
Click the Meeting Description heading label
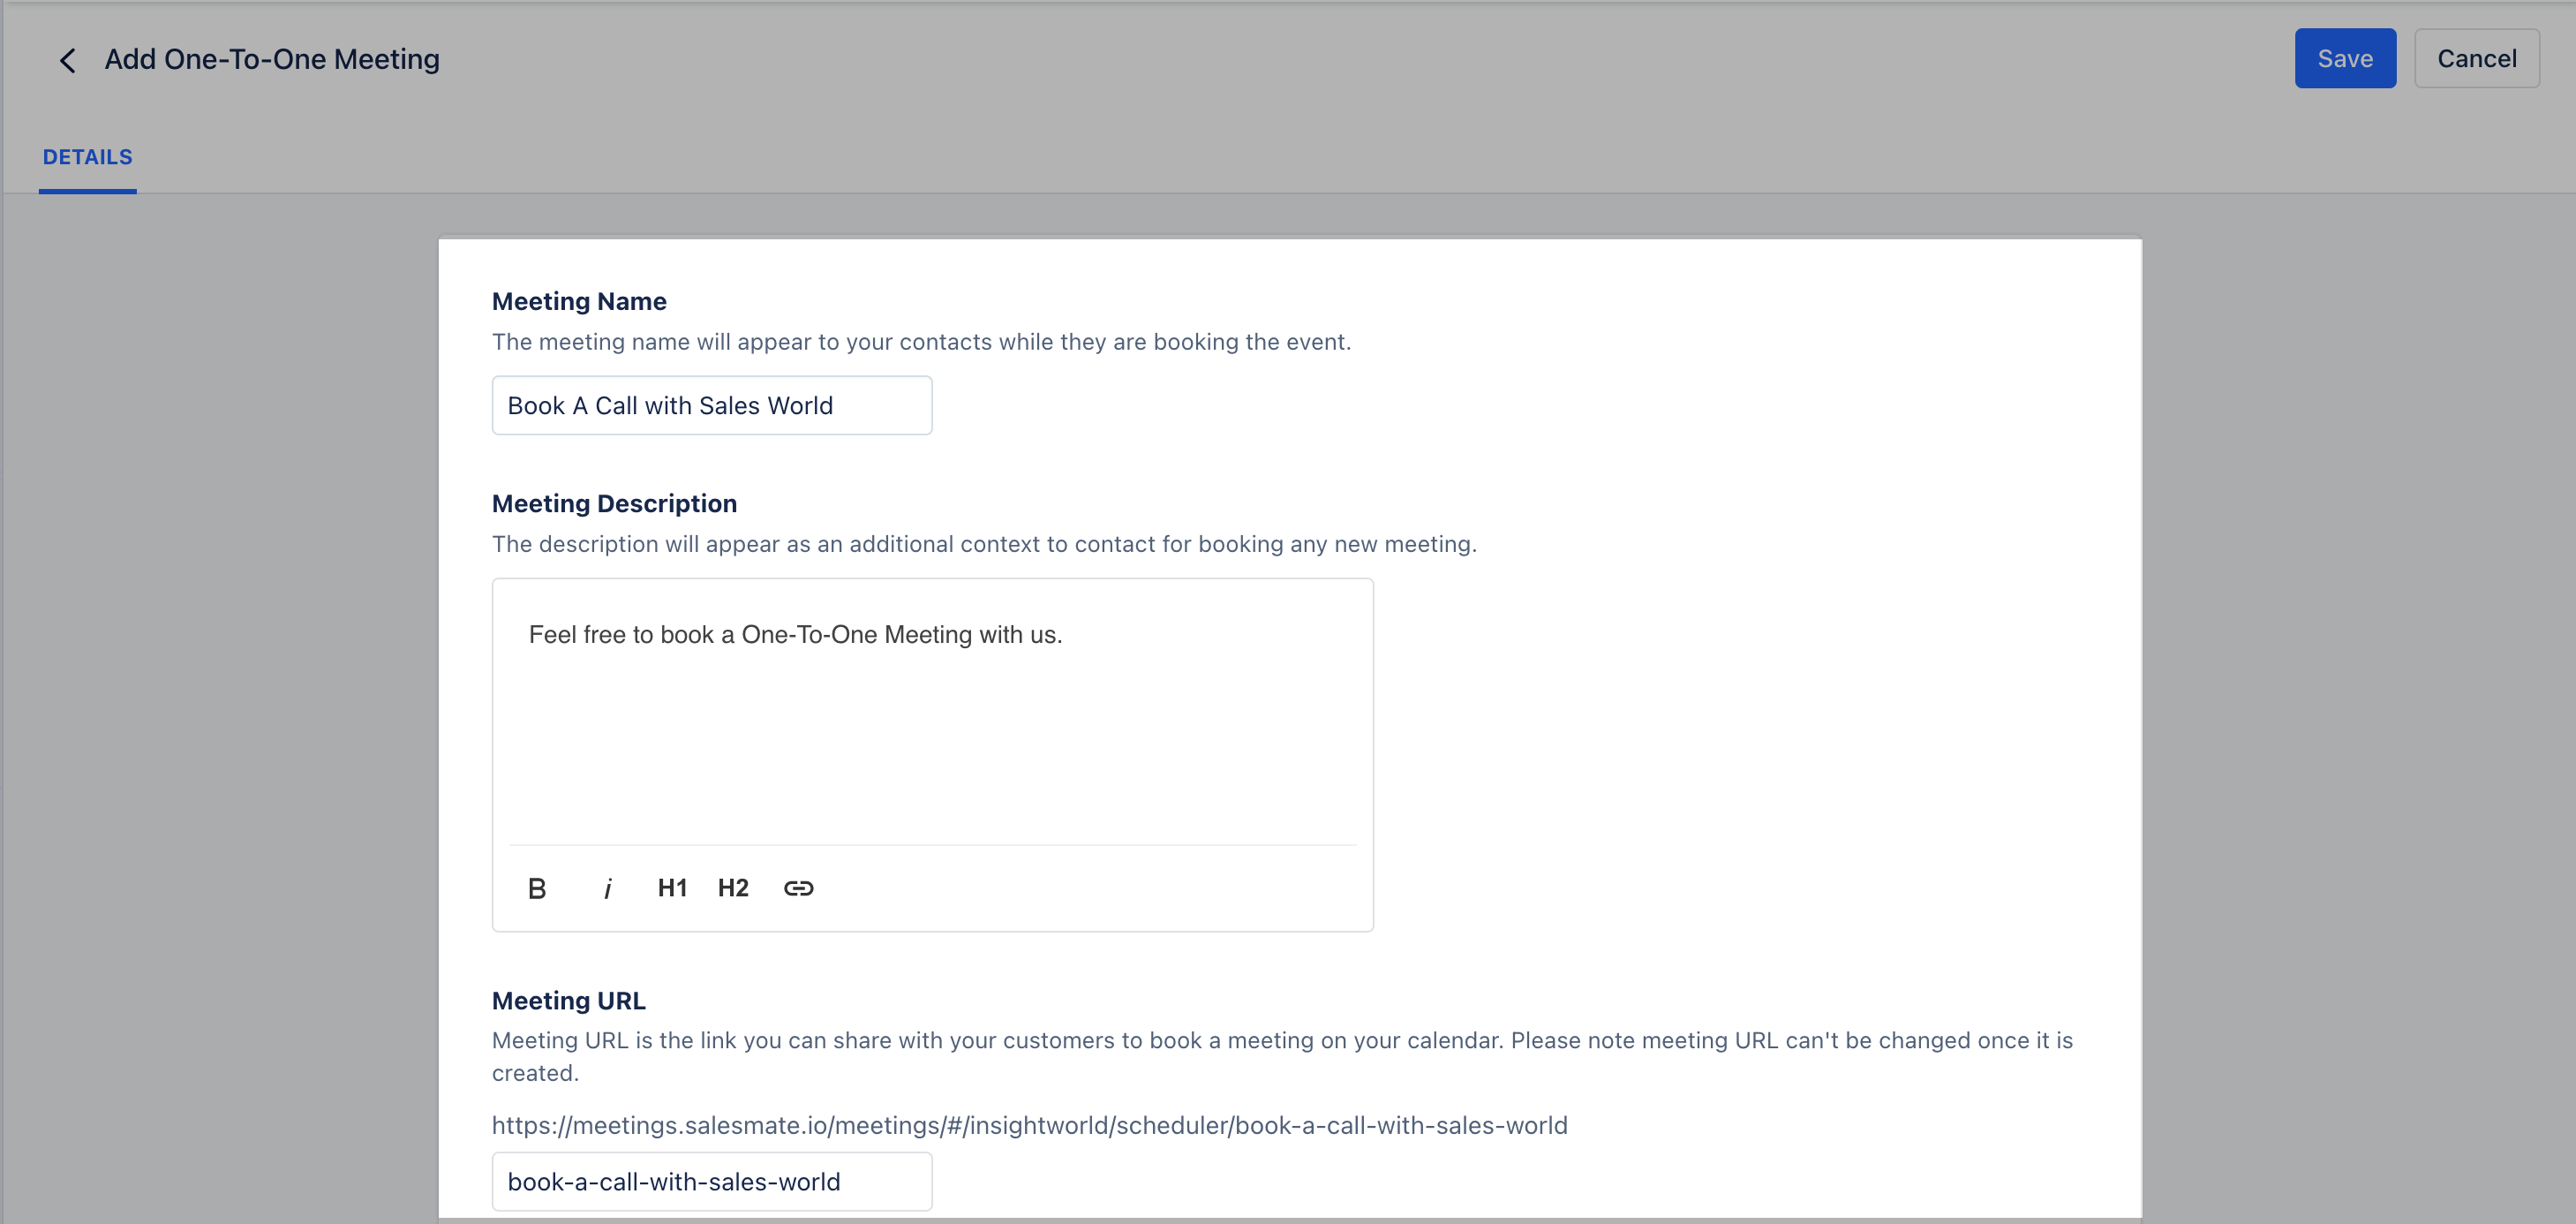pos(614,504)
